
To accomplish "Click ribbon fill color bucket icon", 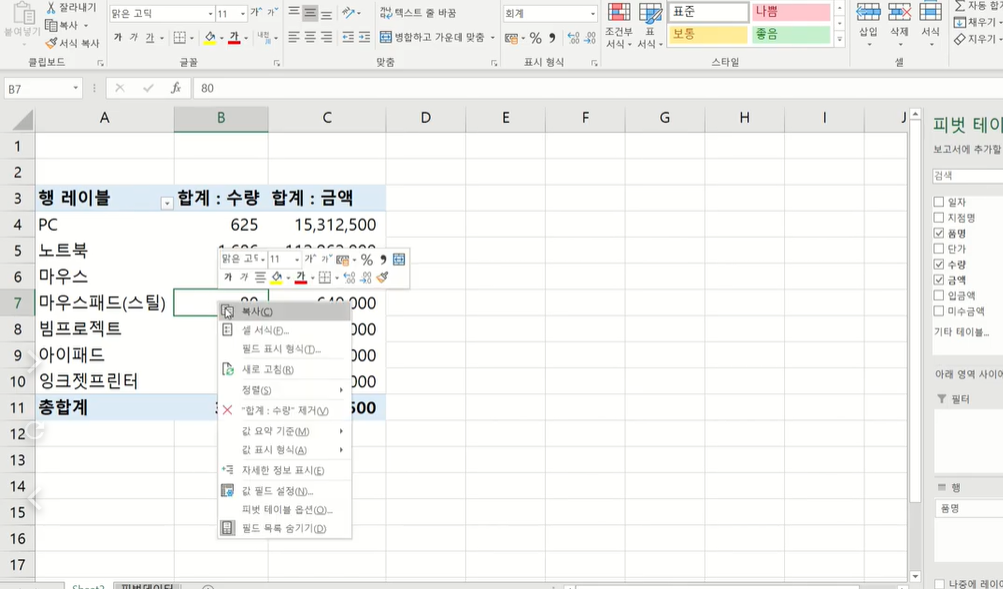I will click(210, 38).
